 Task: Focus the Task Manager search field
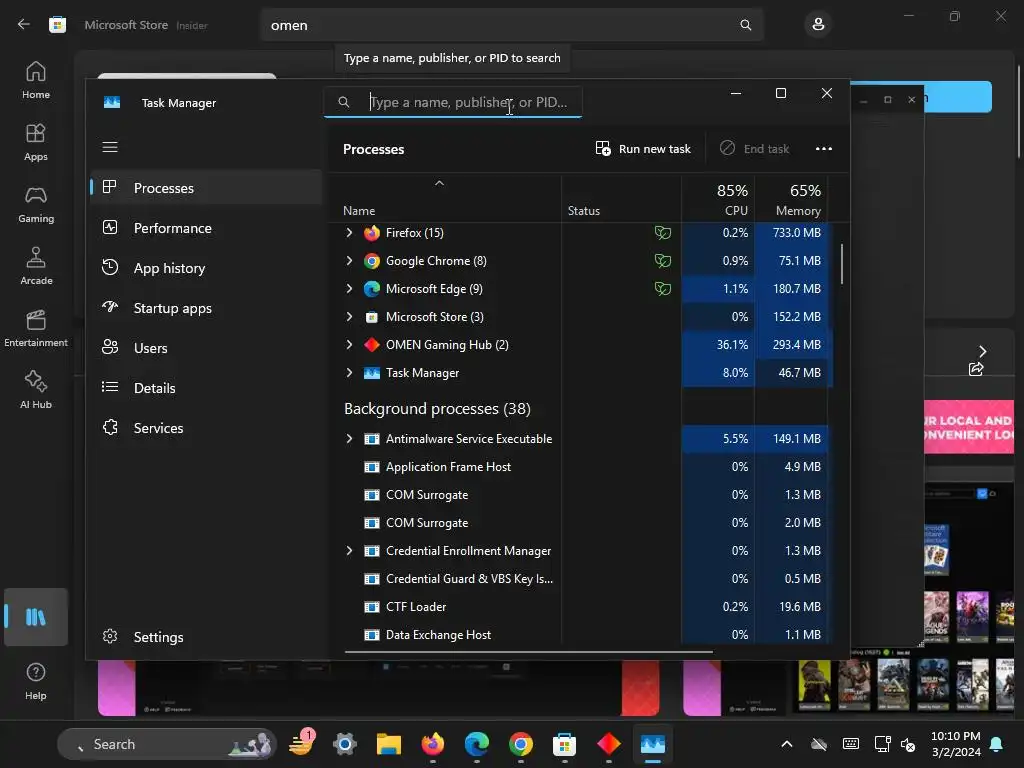453,103
